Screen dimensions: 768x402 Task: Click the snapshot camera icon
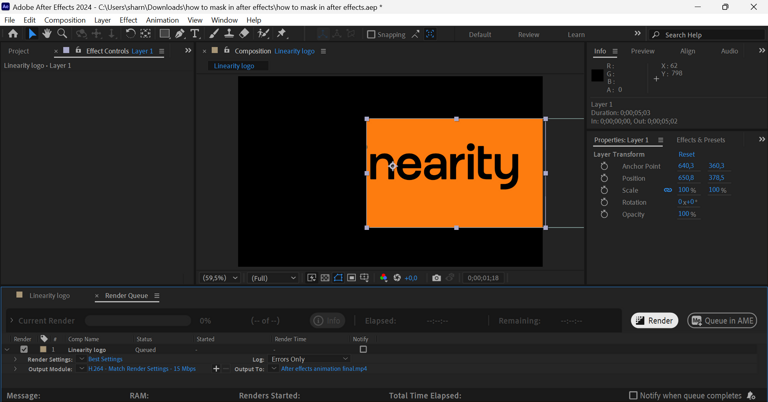coord(436,278)
